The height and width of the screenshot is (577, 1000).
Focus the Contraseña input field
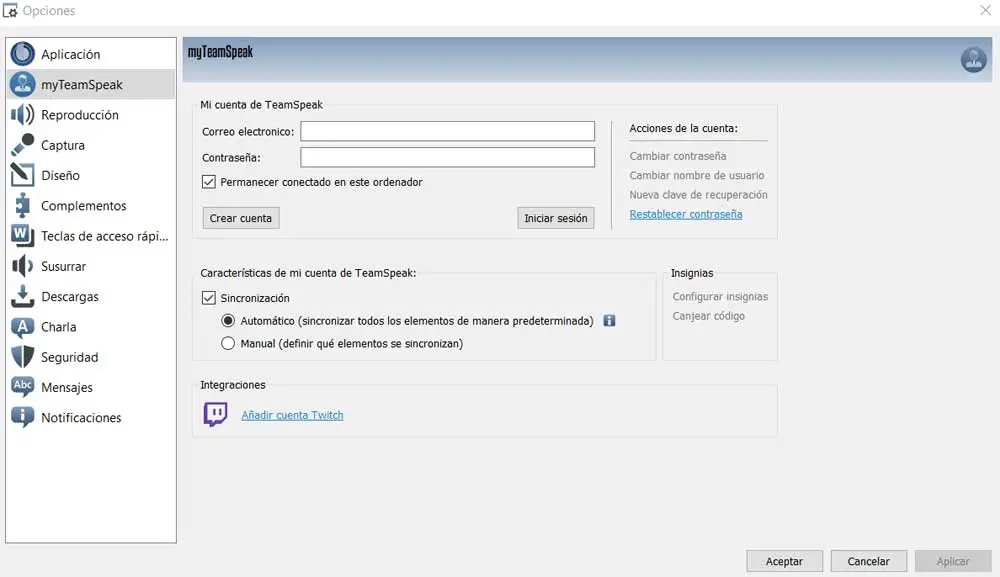[x=448, y=157]
